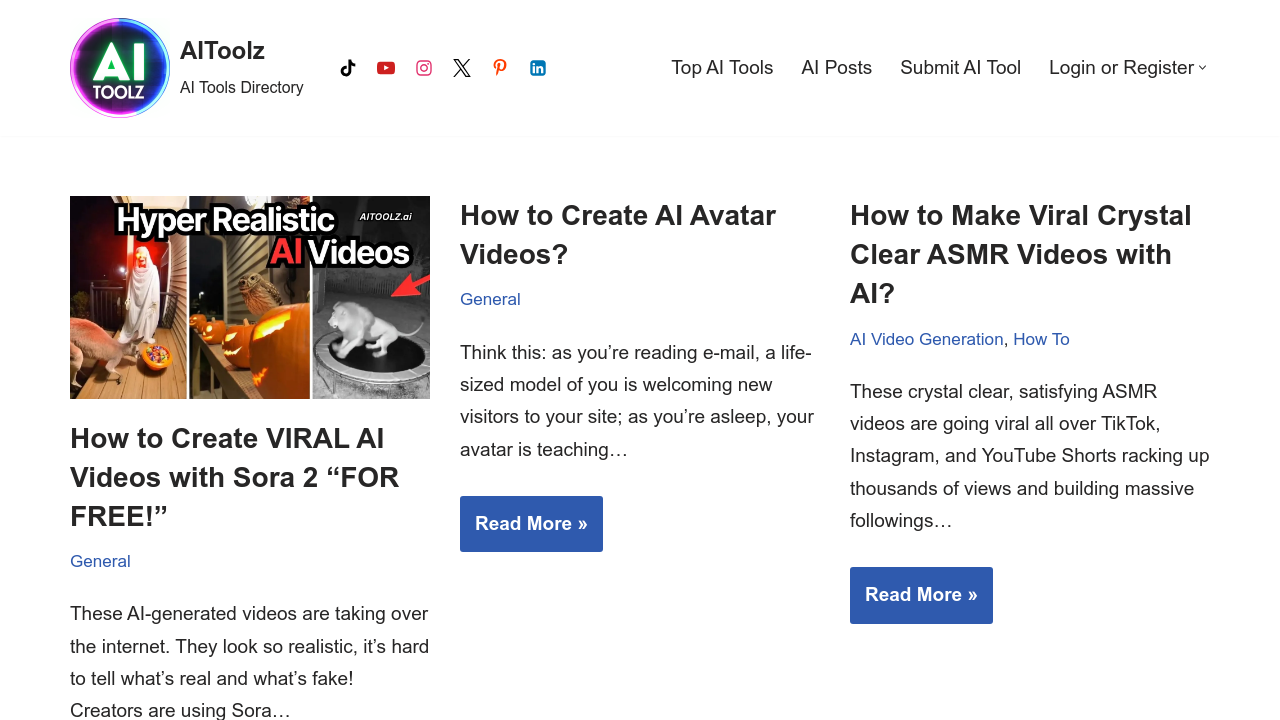Open the YouTube social icon
The height and width of the screenshot is (720, 1280).
click(x=386, y=68)
